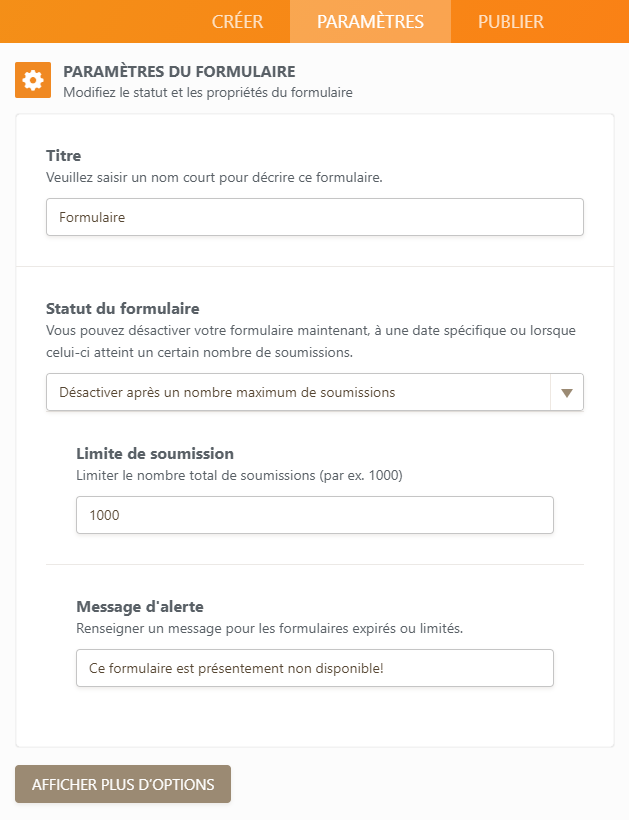The image size is (629, 820).
Task: Click the description starting "Vous pouvez désactiver"
Action: (x=310, y=330)
